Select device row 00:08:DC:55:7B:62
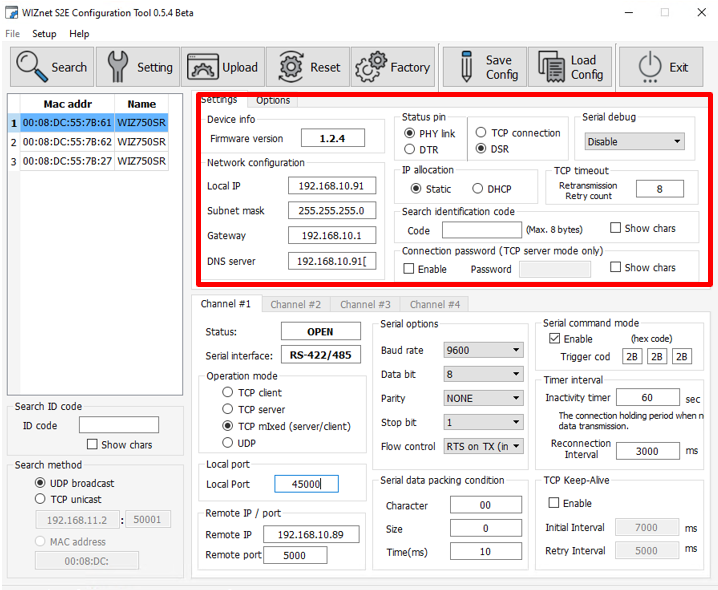 click(x=88, y=142)
